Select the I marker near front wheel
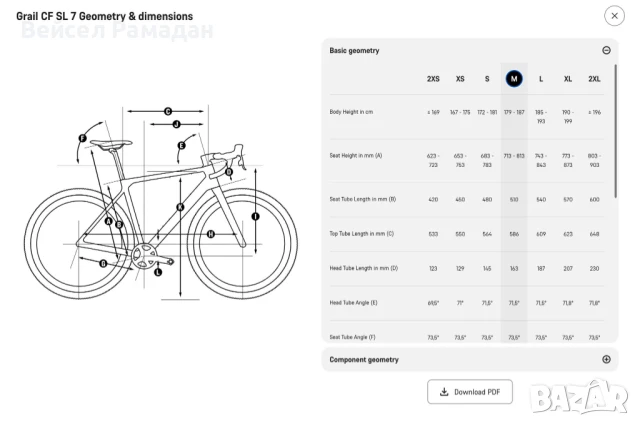Screen dimensions: 640x426 tap(255, 215)
